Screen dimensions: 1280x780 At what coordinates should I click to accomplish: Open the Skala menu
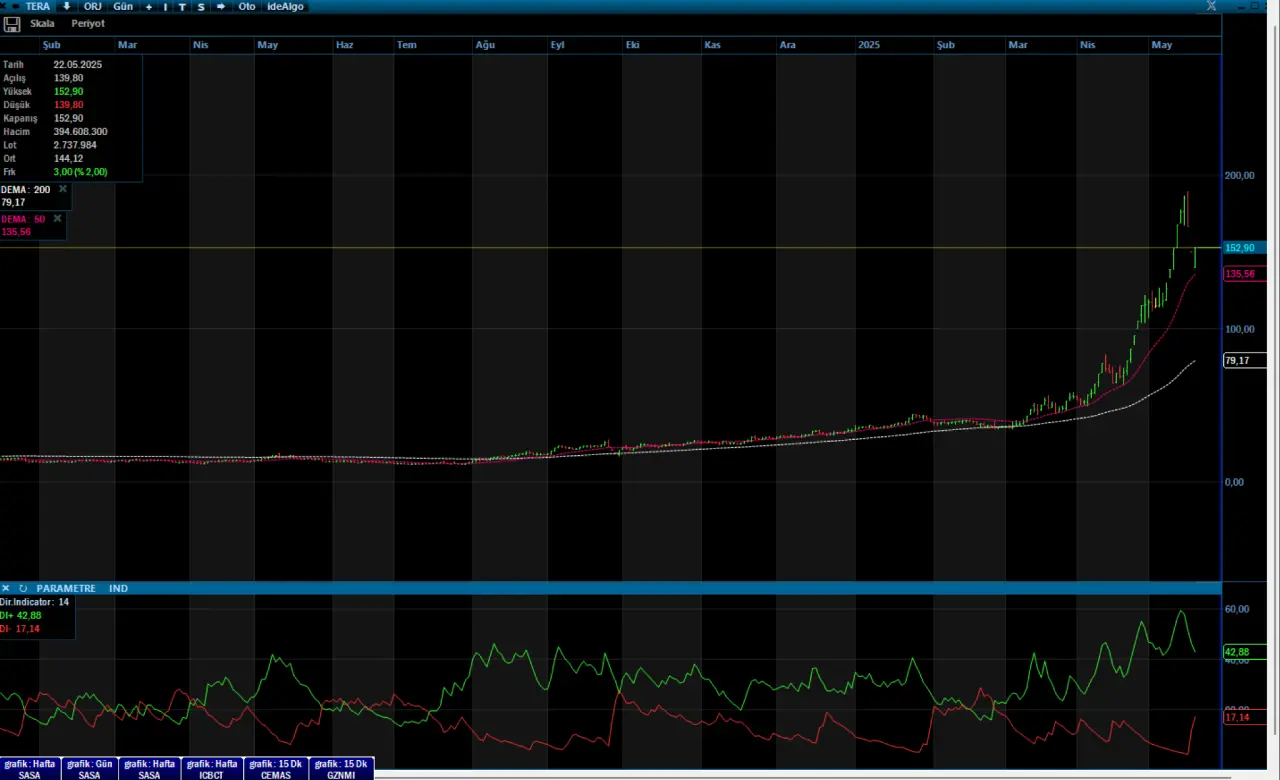point(43,23)
